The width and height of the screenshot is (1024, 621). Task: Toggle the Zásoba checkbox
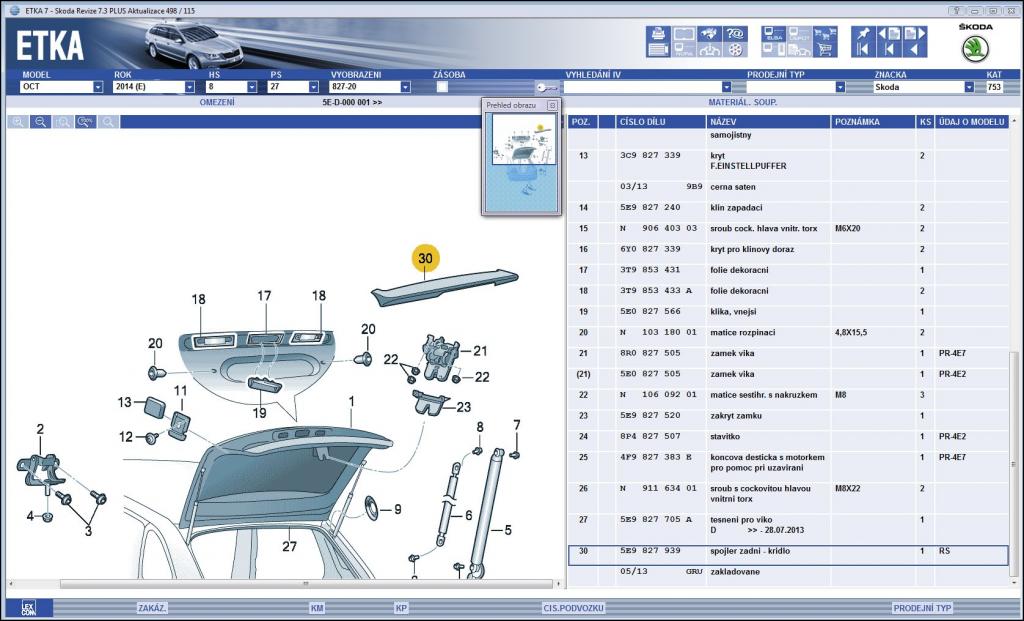(442, 87)
